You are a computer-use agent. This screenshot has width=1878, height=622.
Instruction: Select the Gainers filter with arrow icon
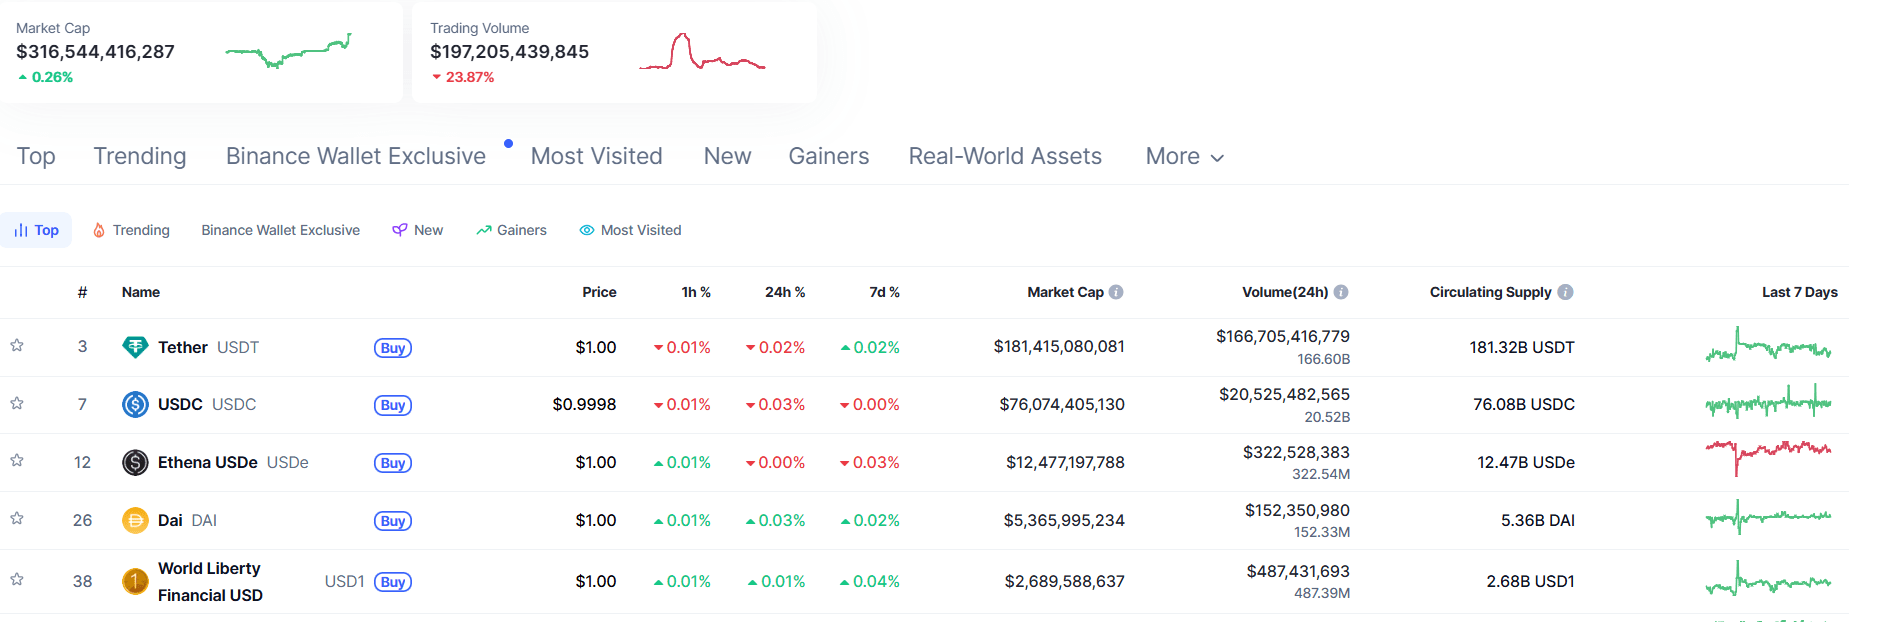tap(511, 230)
